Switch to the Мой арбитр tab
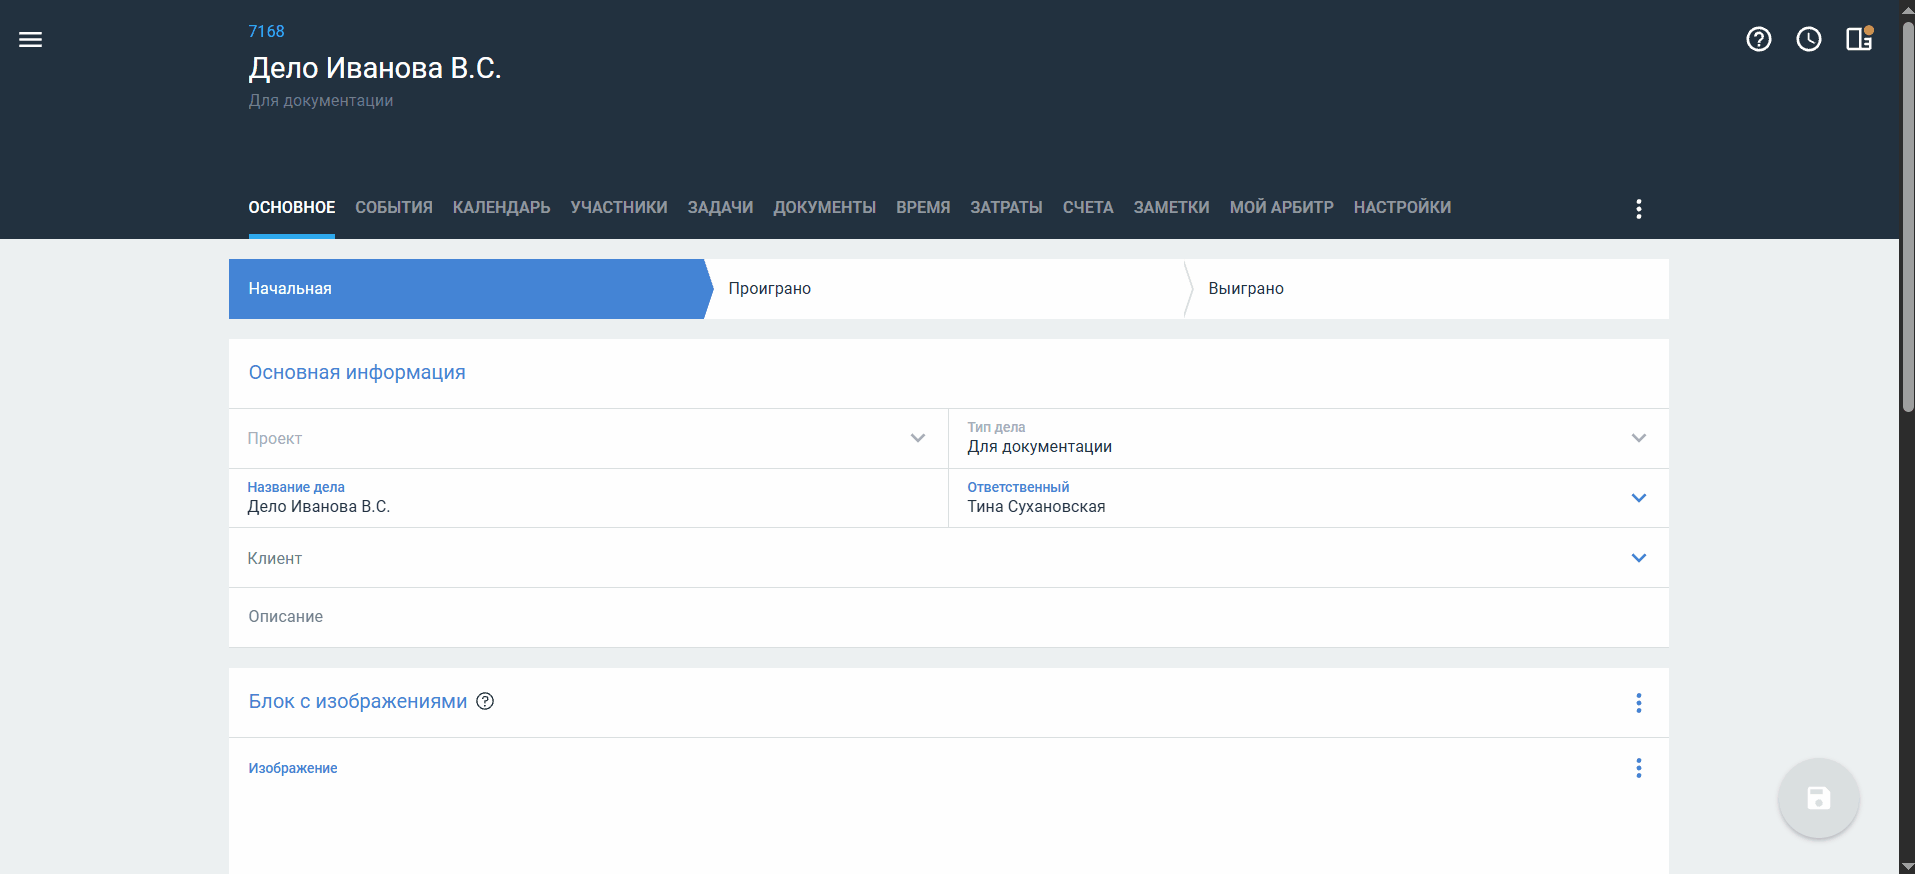 (1281, 208)
